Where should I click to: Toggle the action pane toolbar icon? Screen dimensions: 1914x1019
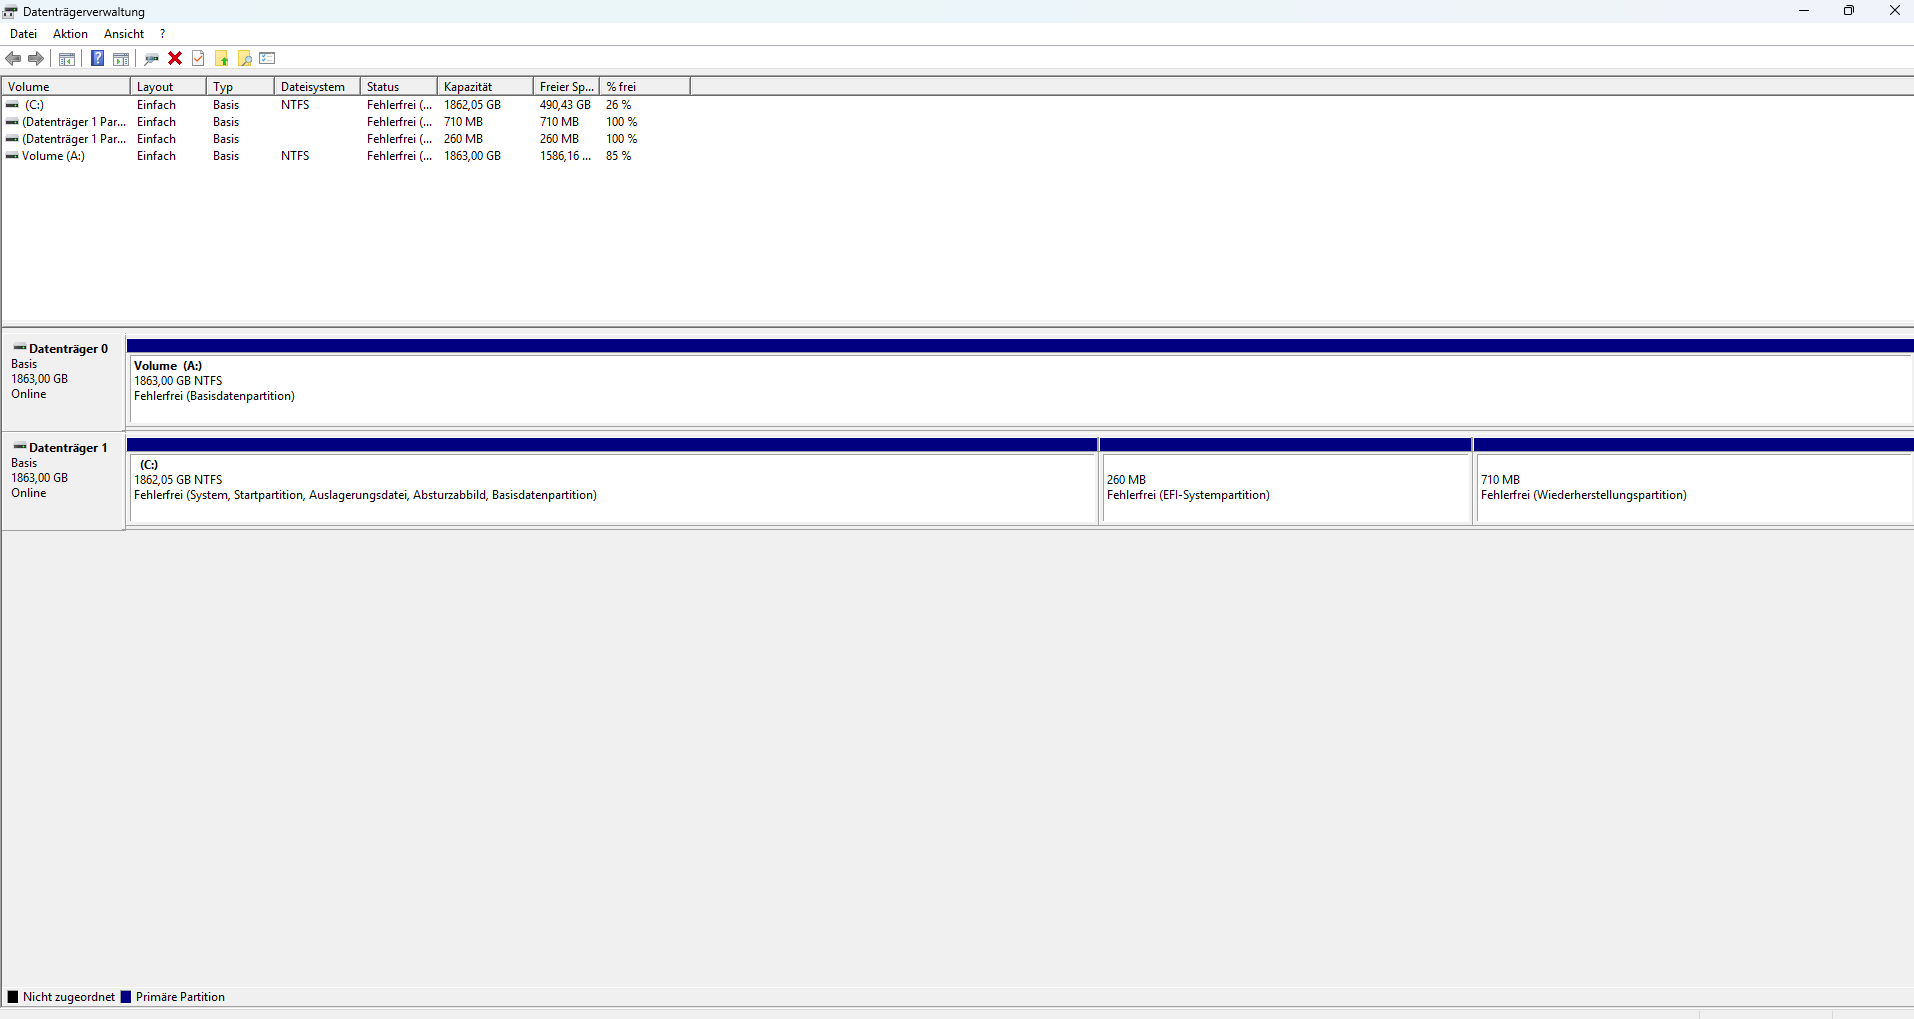click(x=121, y=59)
